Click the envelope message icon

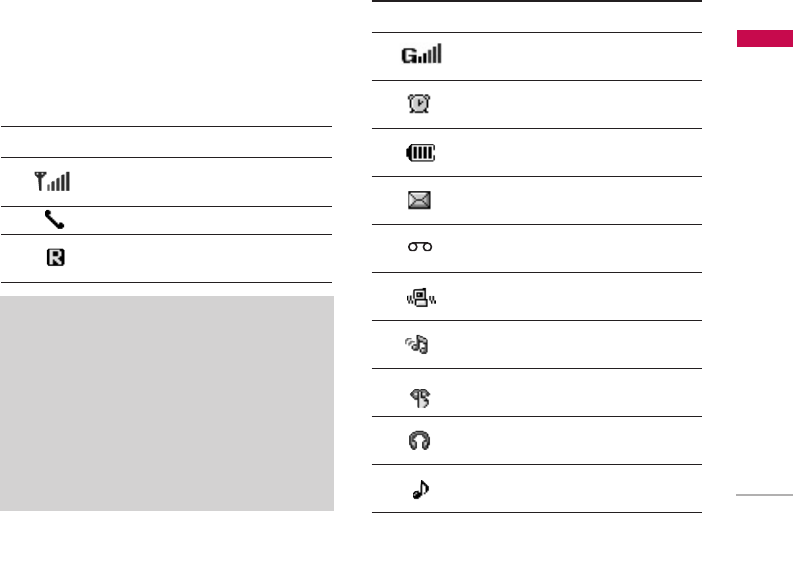420,201
